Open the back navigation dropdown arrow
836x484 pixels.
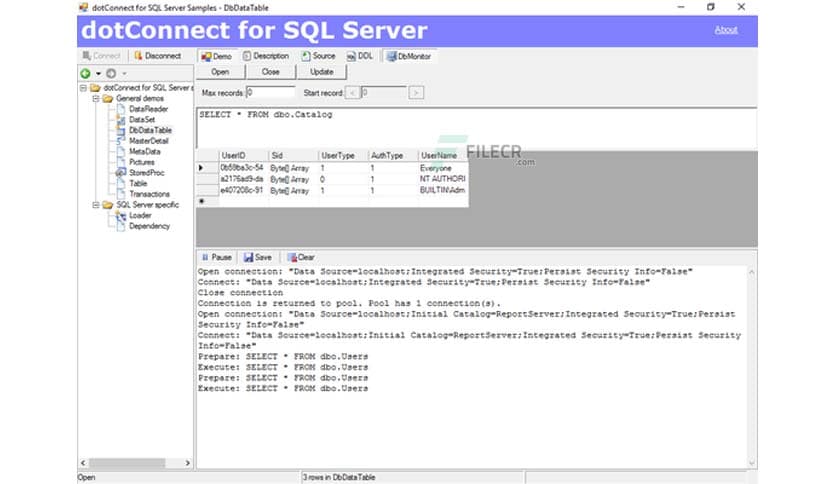(98, 74)
